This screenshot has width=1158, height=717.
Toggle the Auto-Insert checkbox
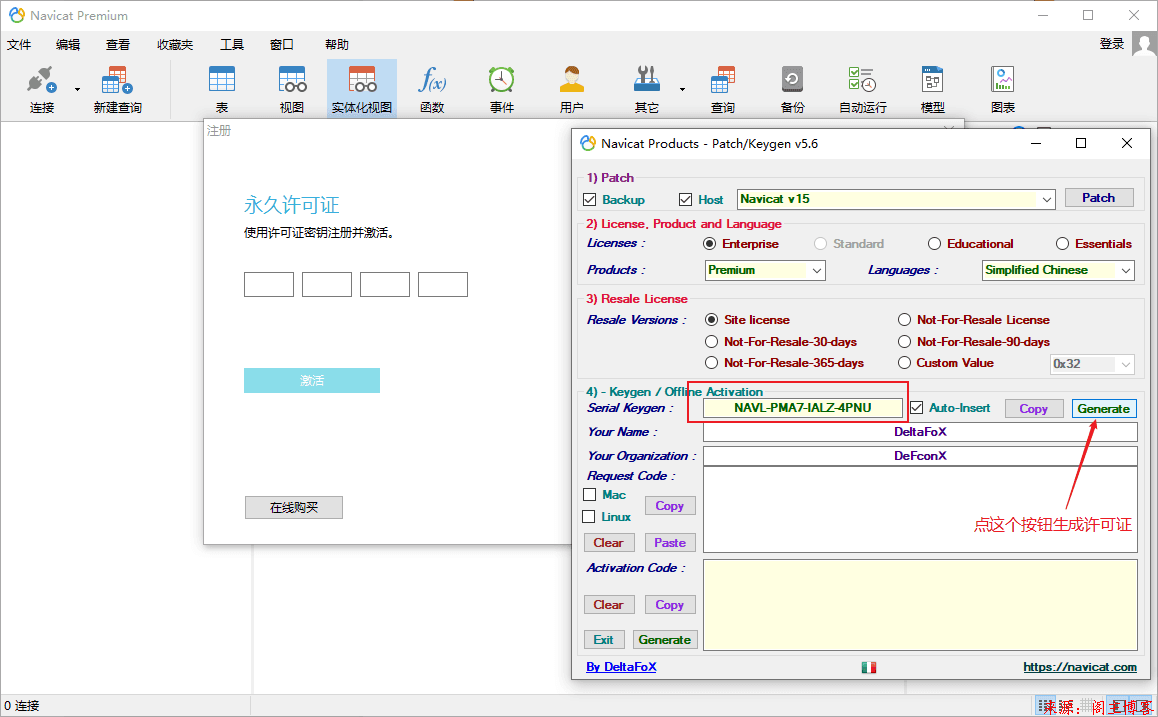pyautogui.click(x=917, y=408)
